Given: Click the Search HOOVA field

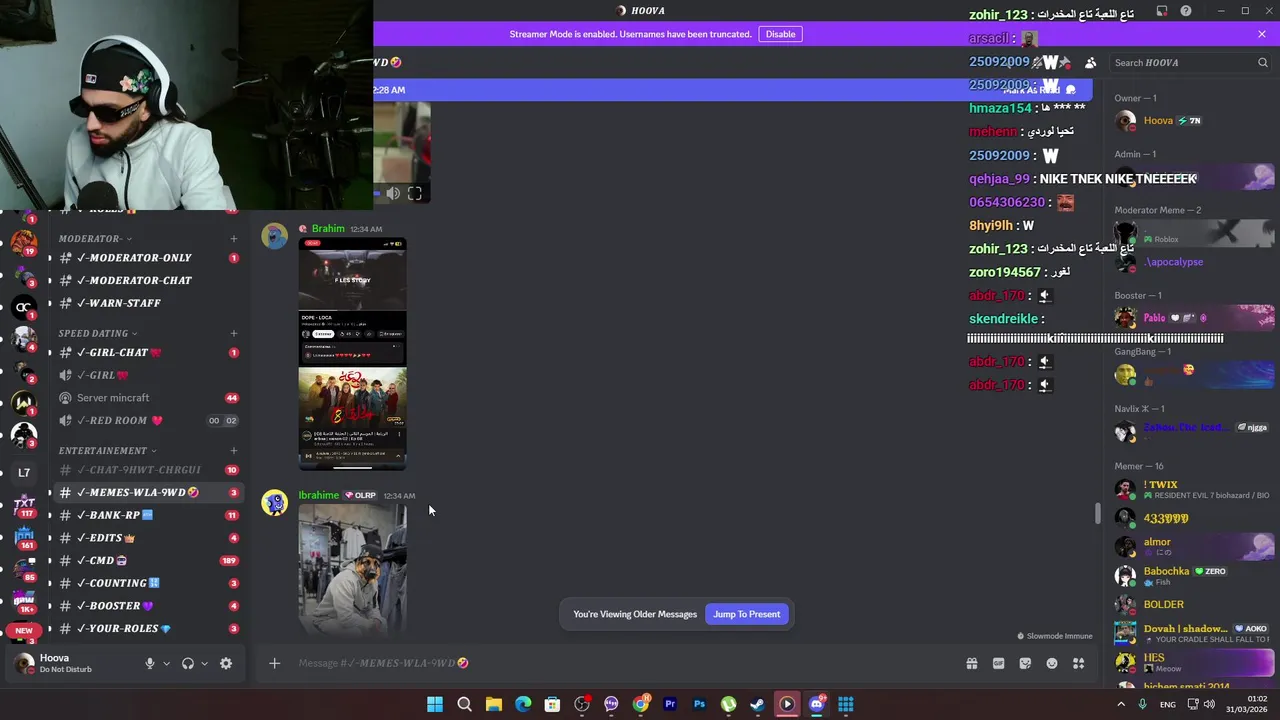Looking at the screenshot, I should [1190, 63].
